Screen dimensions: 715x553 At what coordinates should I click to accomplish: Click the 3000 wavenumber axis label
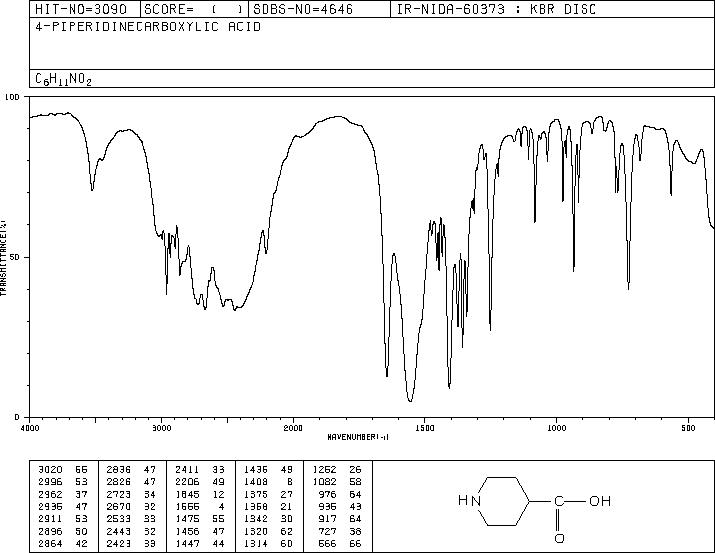[161, 428]
